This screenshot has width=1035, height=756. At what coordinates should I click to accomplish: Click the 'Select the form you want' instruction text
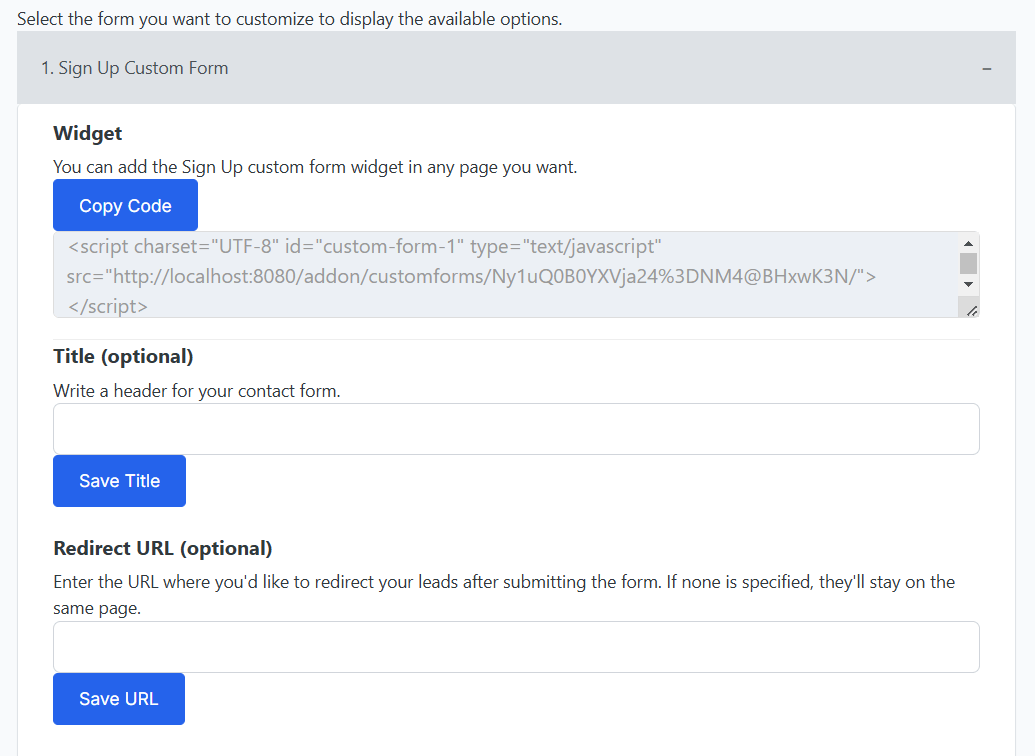coord(289,18)
